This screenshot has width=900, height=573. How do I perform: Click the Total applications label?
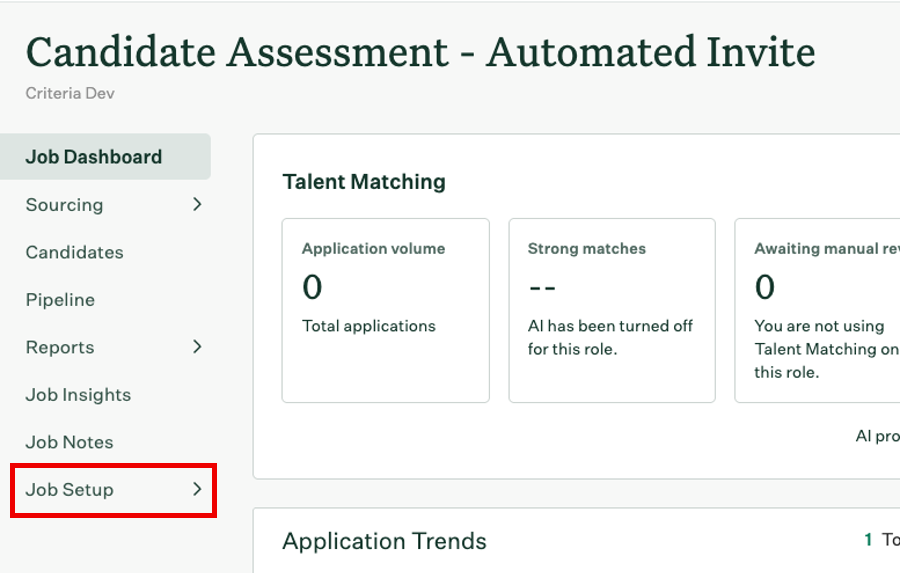click(369, 326)
